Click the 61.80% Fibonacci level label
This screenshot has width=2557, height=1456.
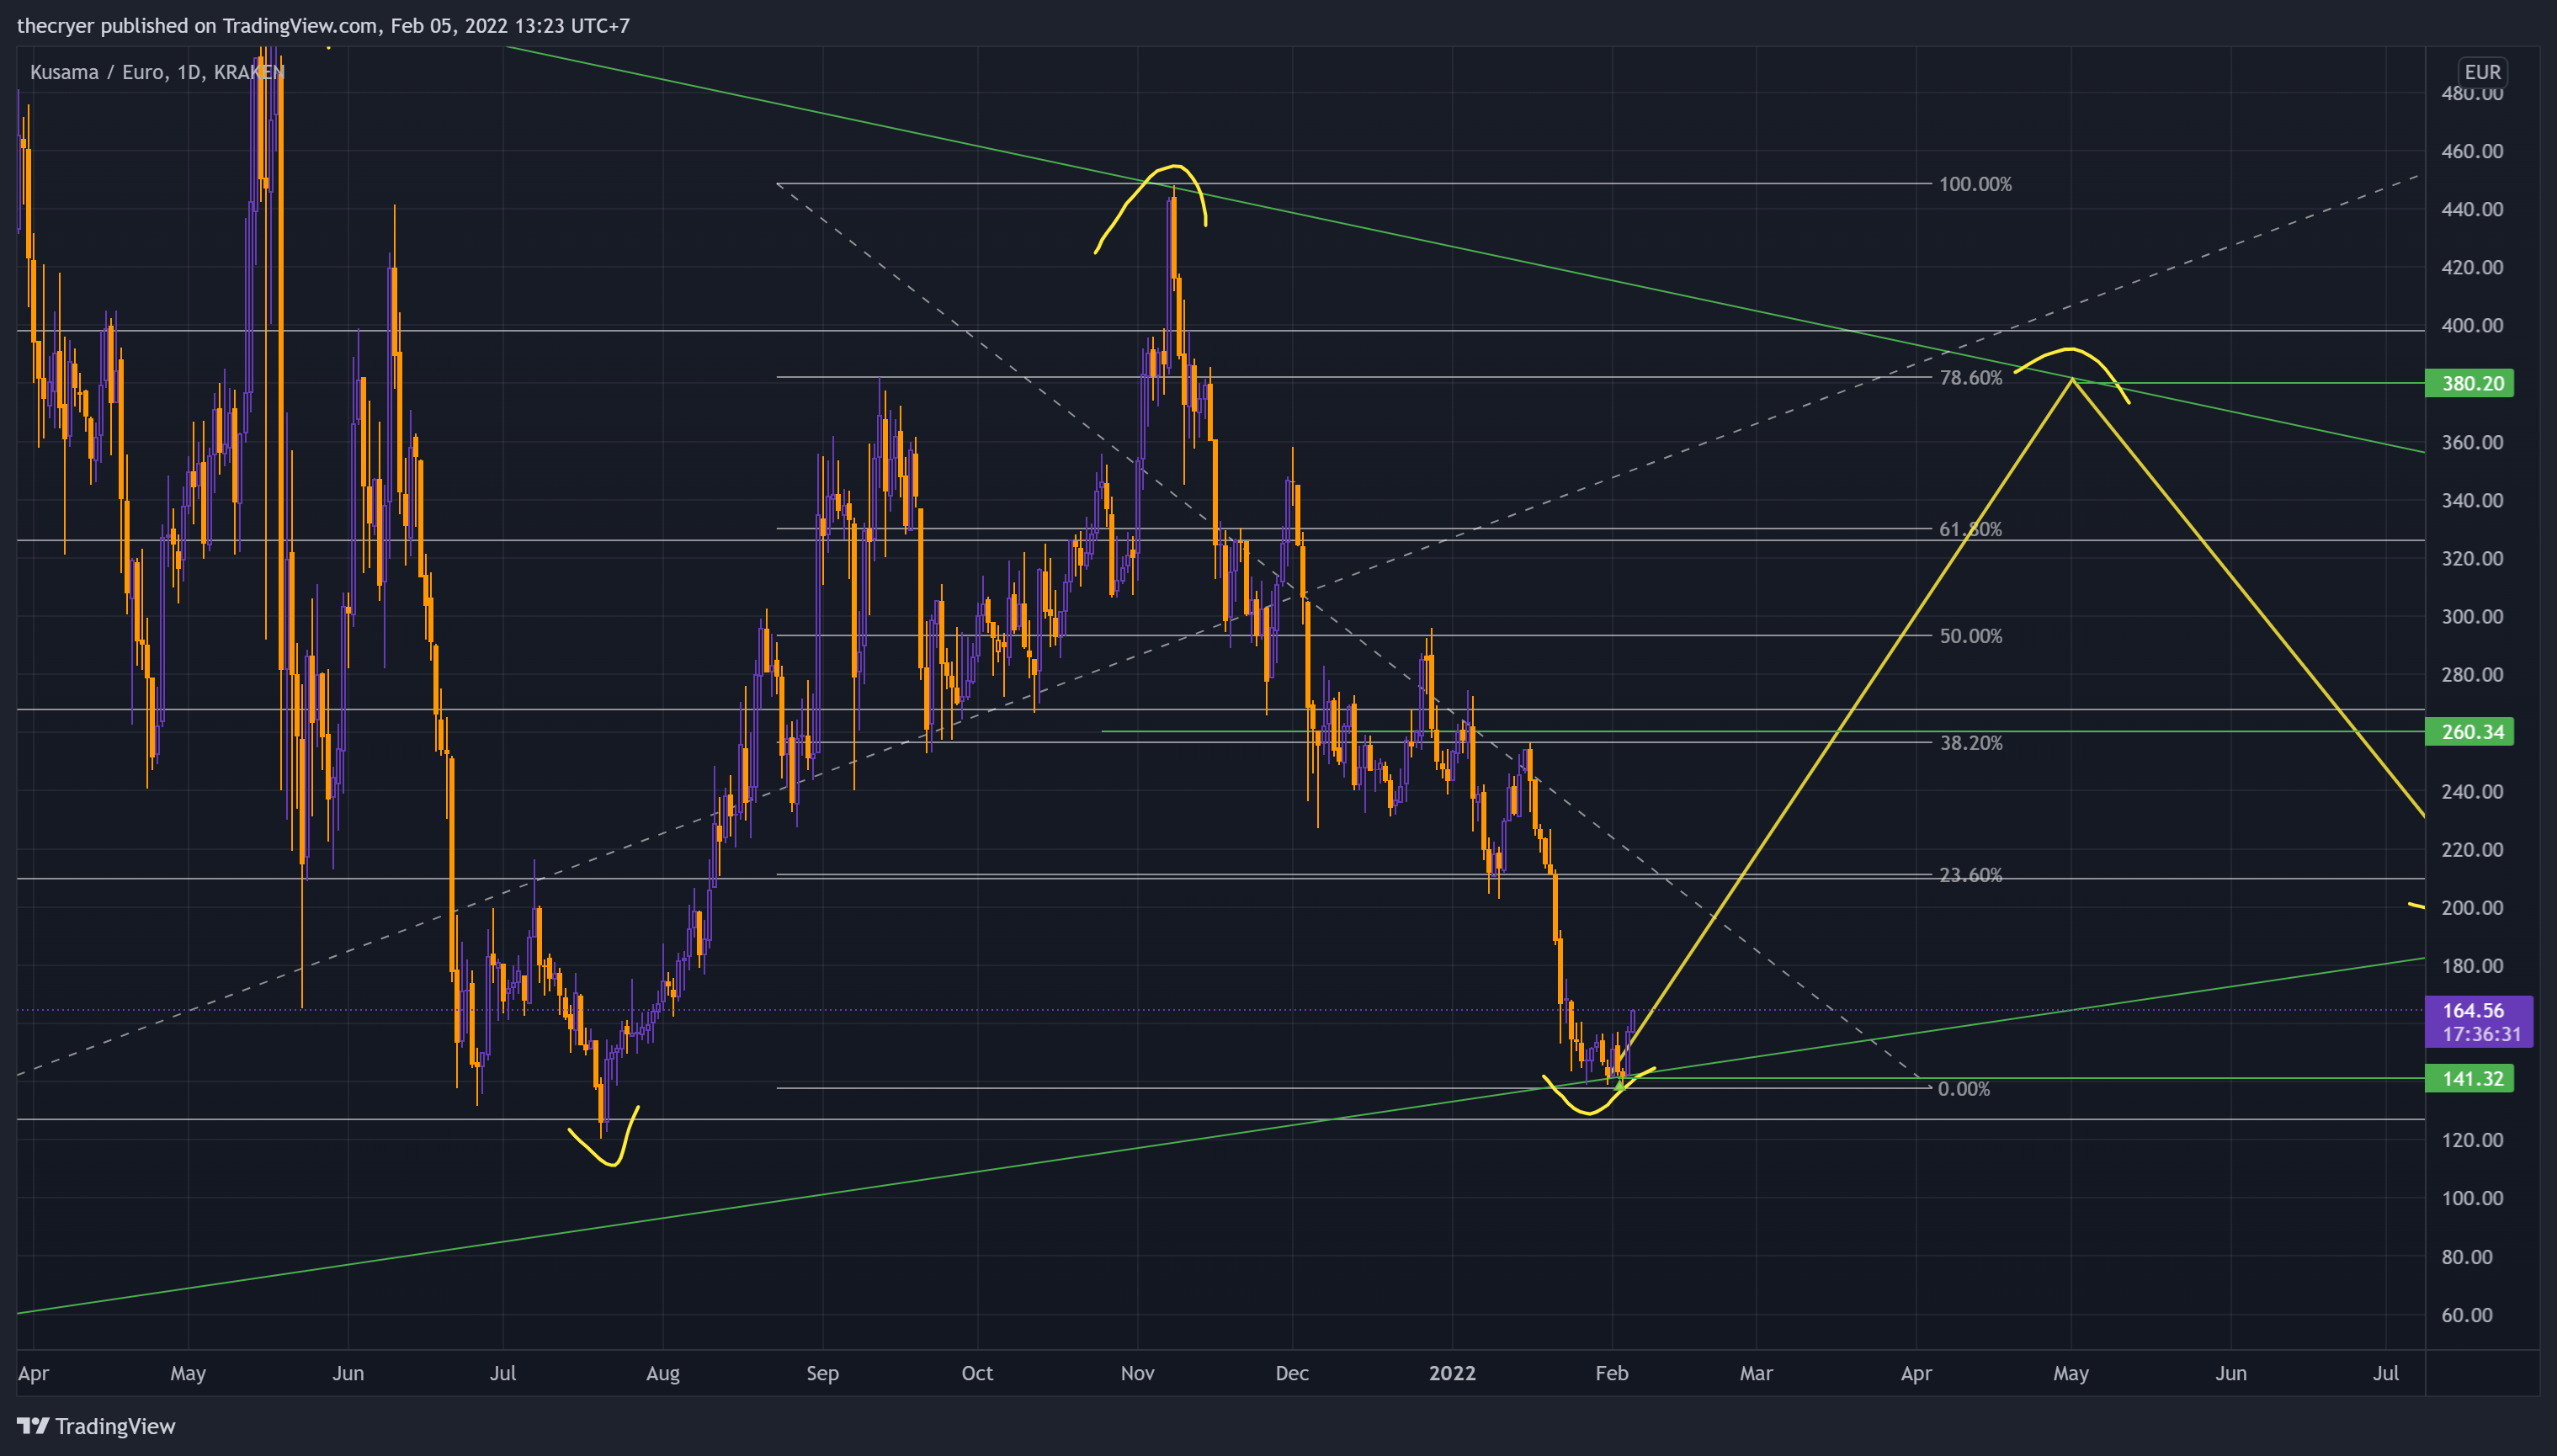click(x=1971, y=530)
